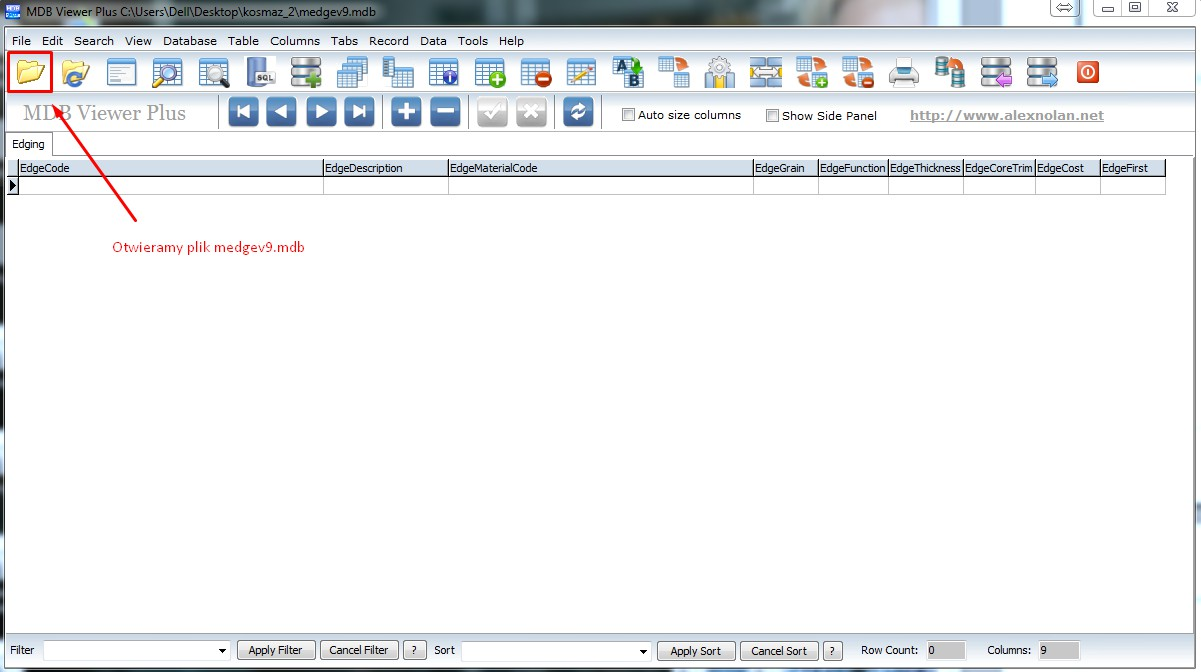The width and height of the screenshot is (1201, 672).
Task: Click the EdgeCode column header
Action: (170, 168)
